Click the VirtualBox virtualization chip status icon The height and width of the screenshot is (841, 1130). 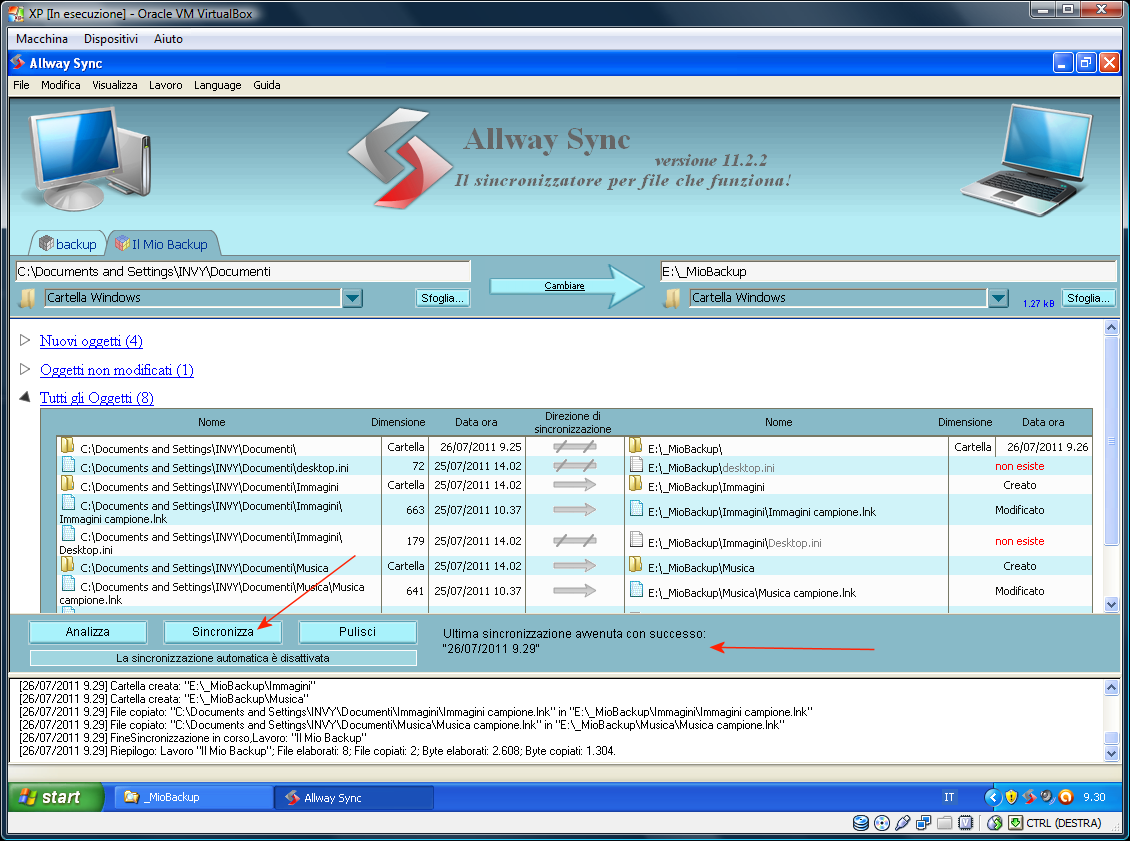coord(966,823)
